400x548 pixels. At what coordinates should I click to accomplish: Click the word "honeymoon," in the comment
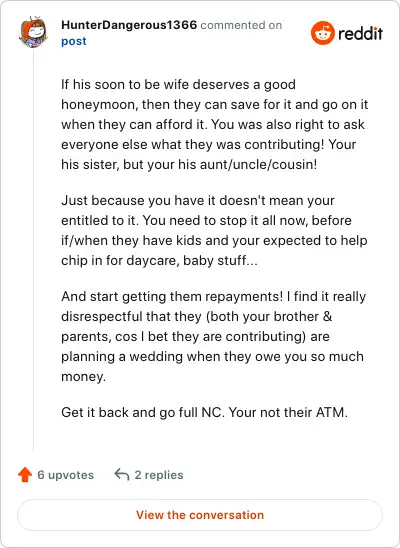point(100,104)
